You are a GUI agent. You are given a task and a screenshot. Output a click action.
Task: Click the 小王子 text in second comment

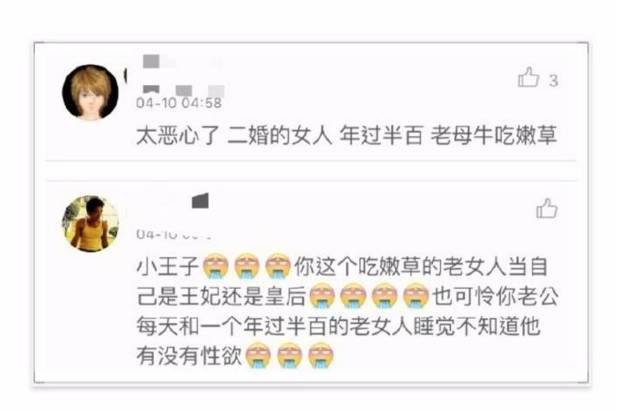click(168, 266)
